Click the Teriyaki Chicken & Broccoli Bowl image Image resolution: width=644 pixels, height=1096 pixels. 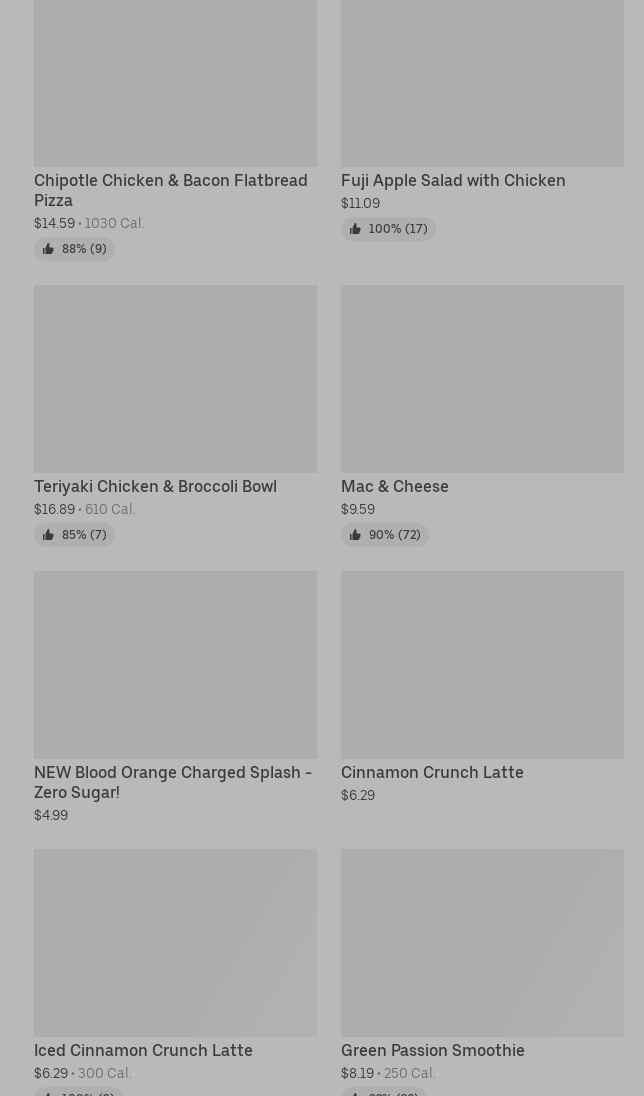coord(175,379)
